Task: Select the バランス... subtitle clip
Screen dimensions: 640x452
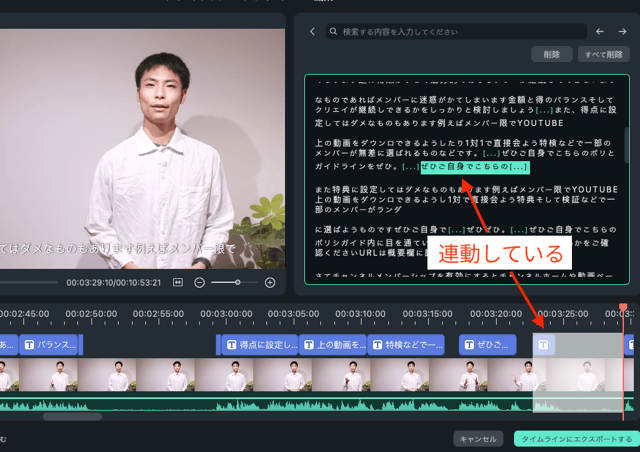Action: (x=49, y=345)
